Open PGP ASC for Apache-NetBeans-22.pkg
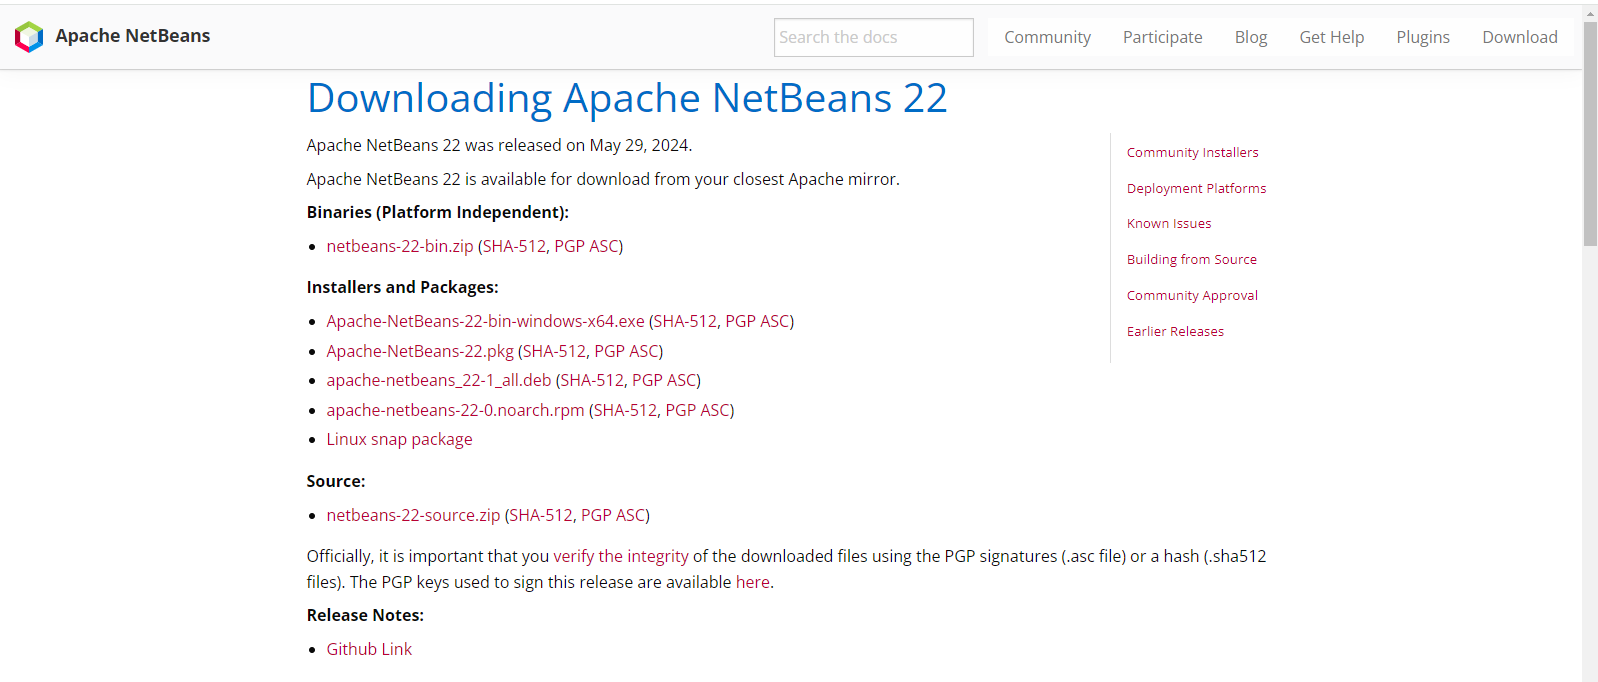 [x=626, y=351]
